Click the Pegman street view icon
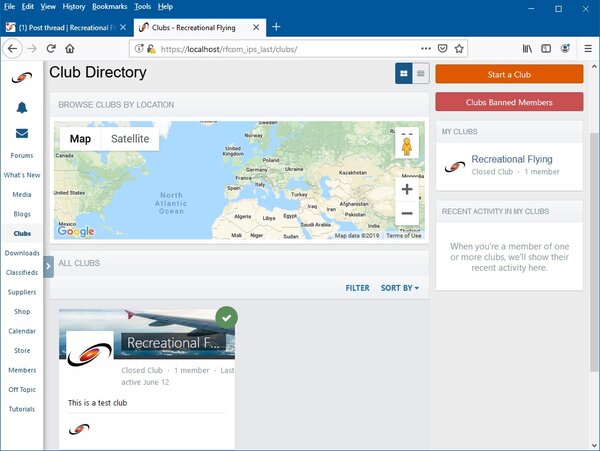The height and width of the screenshot is (451, 600). click(406, 146)
